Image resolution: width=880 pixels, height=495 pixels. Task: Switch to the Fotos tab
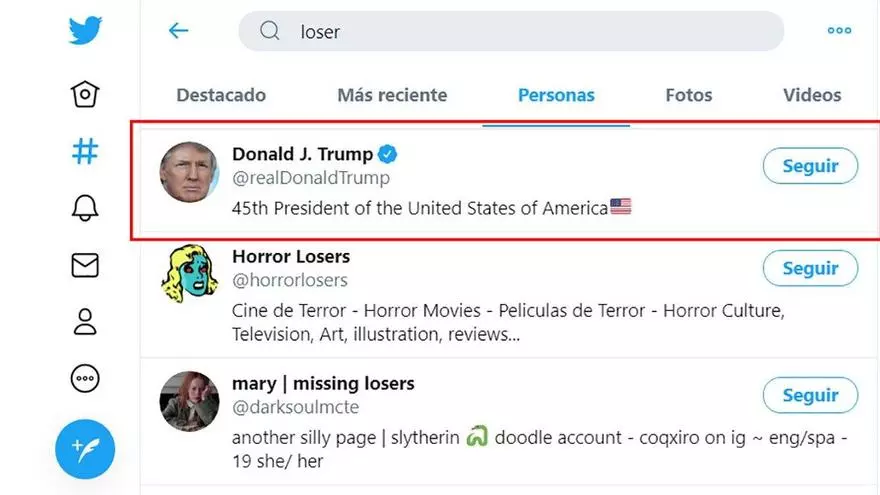click(x=689, y=96)
